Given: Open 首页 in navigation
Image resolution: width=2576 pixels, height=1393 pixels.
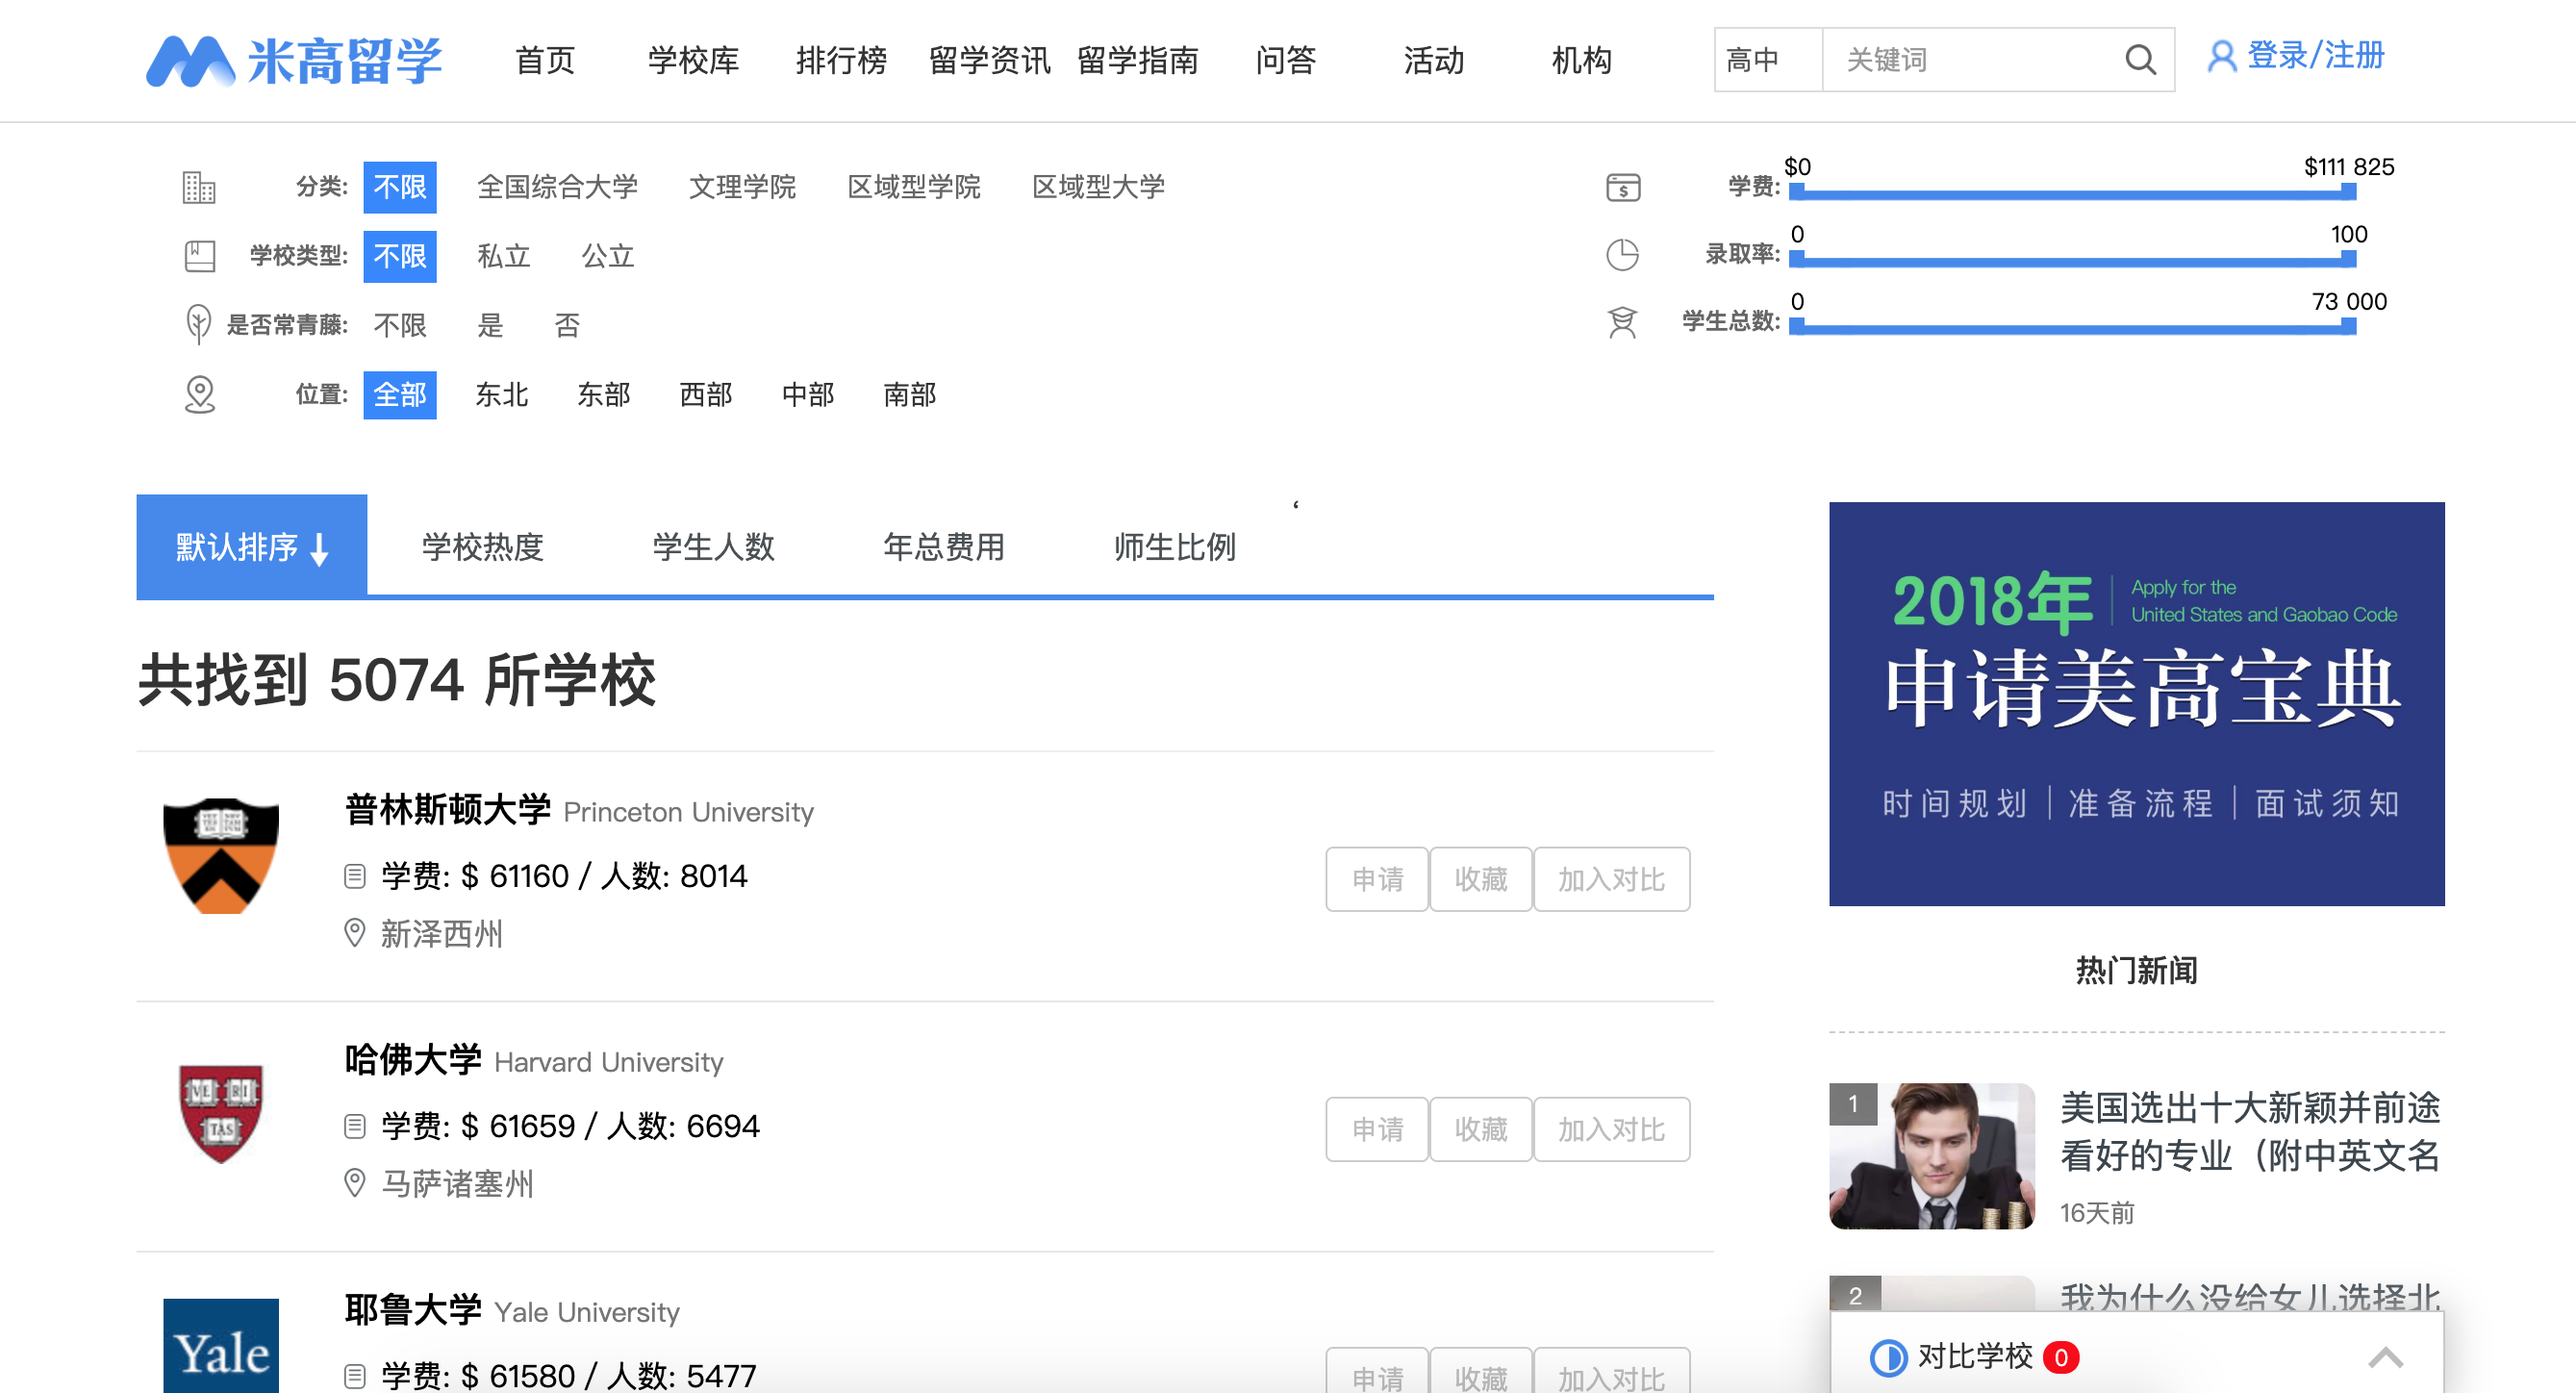Looking at the screenshot, I should (545, 60).
